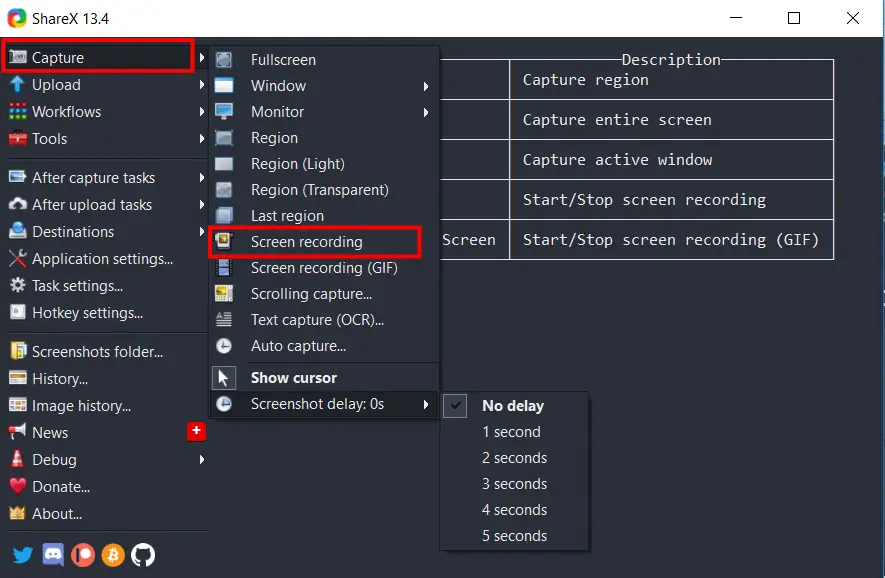Toggle the Show cursor option

pyautogui.click(x=325, y=378)
